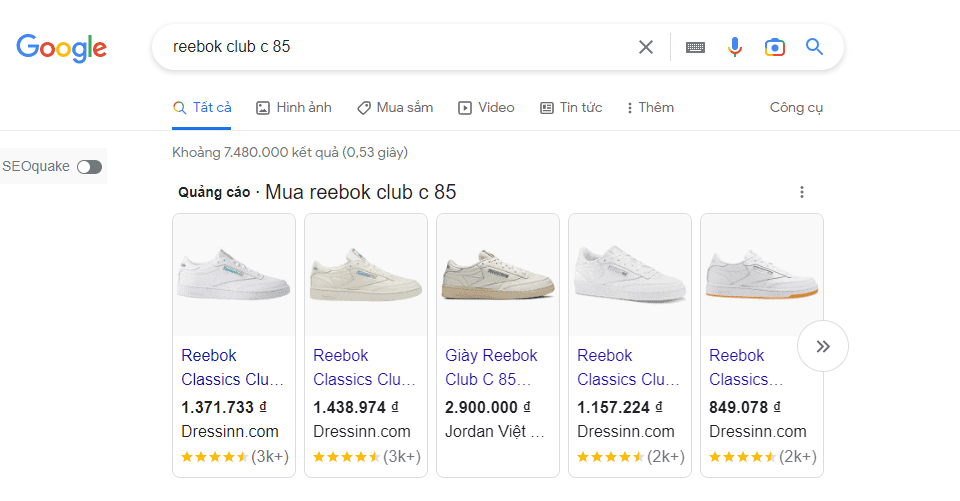Start voice search with microphone icon
The height and width of the screenshot is (501, 960).
(x=735, y=47)
